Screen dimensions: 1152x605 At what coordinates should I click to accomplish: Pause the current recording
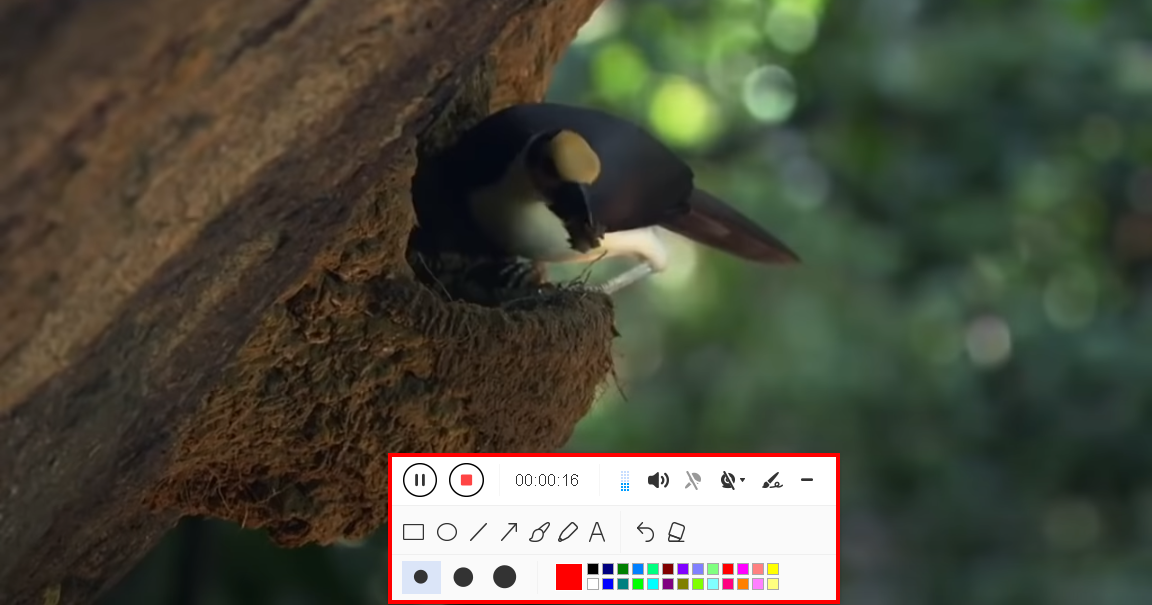point(421,479)
